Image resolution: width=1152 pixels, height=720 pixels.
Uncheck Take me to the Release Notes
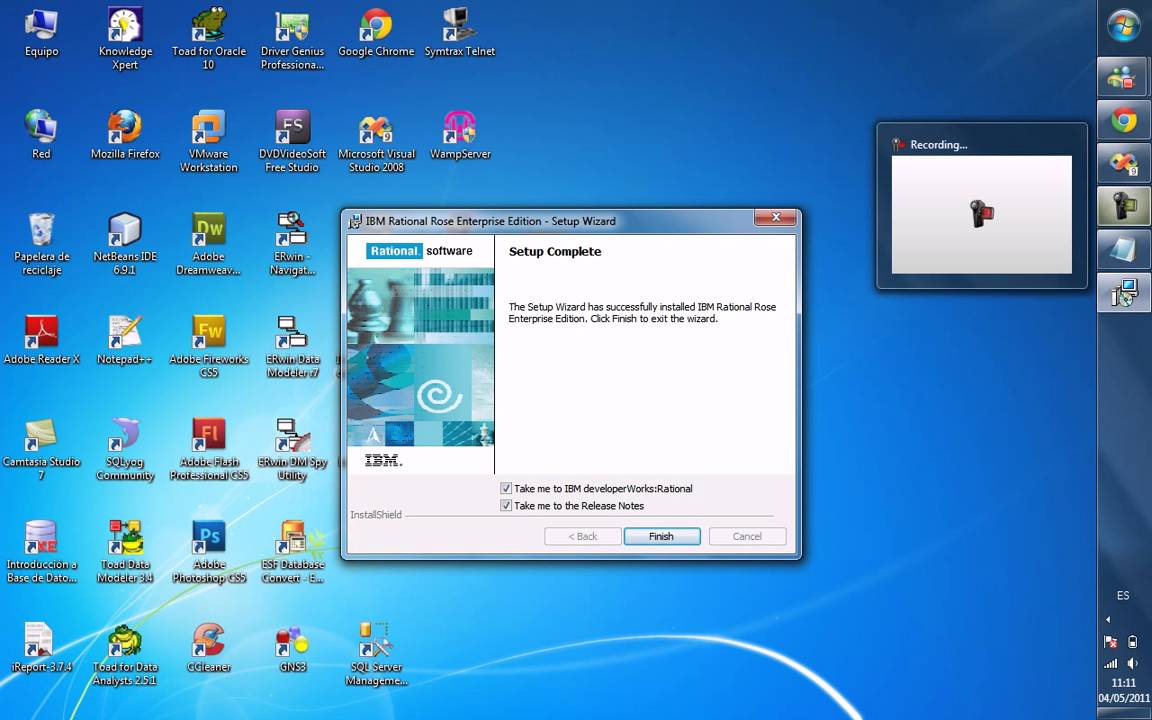coord(506,505)
